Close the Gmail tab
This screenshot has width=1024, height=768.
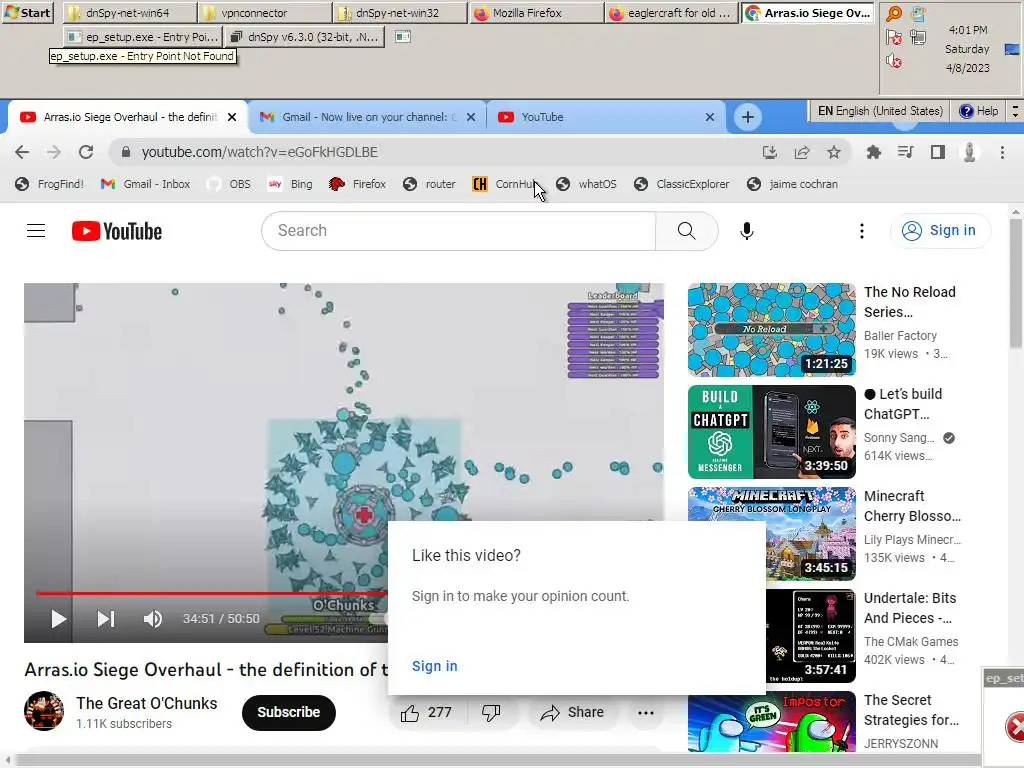click(x=471, y=117)
